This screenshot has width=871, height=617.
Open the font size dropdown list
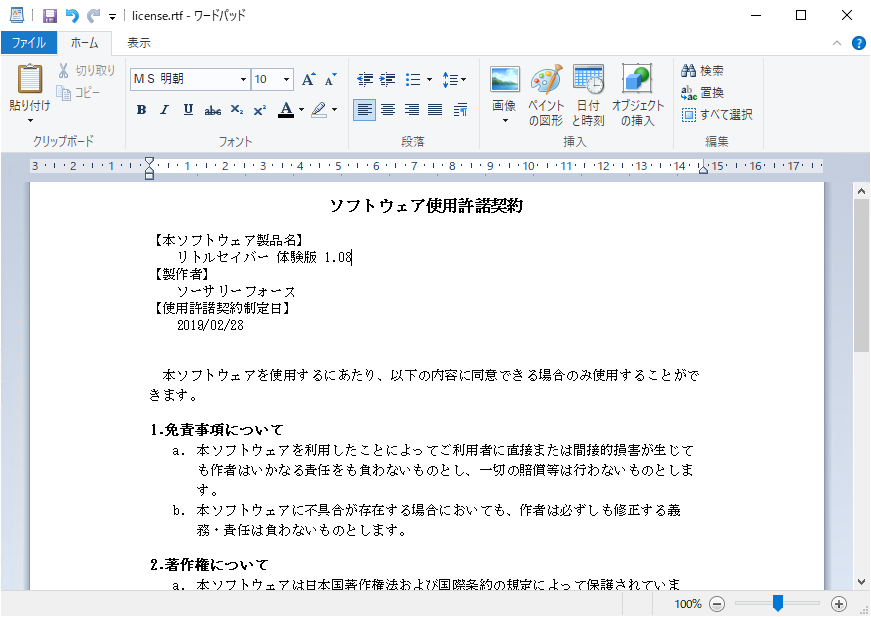coord(287,79)
